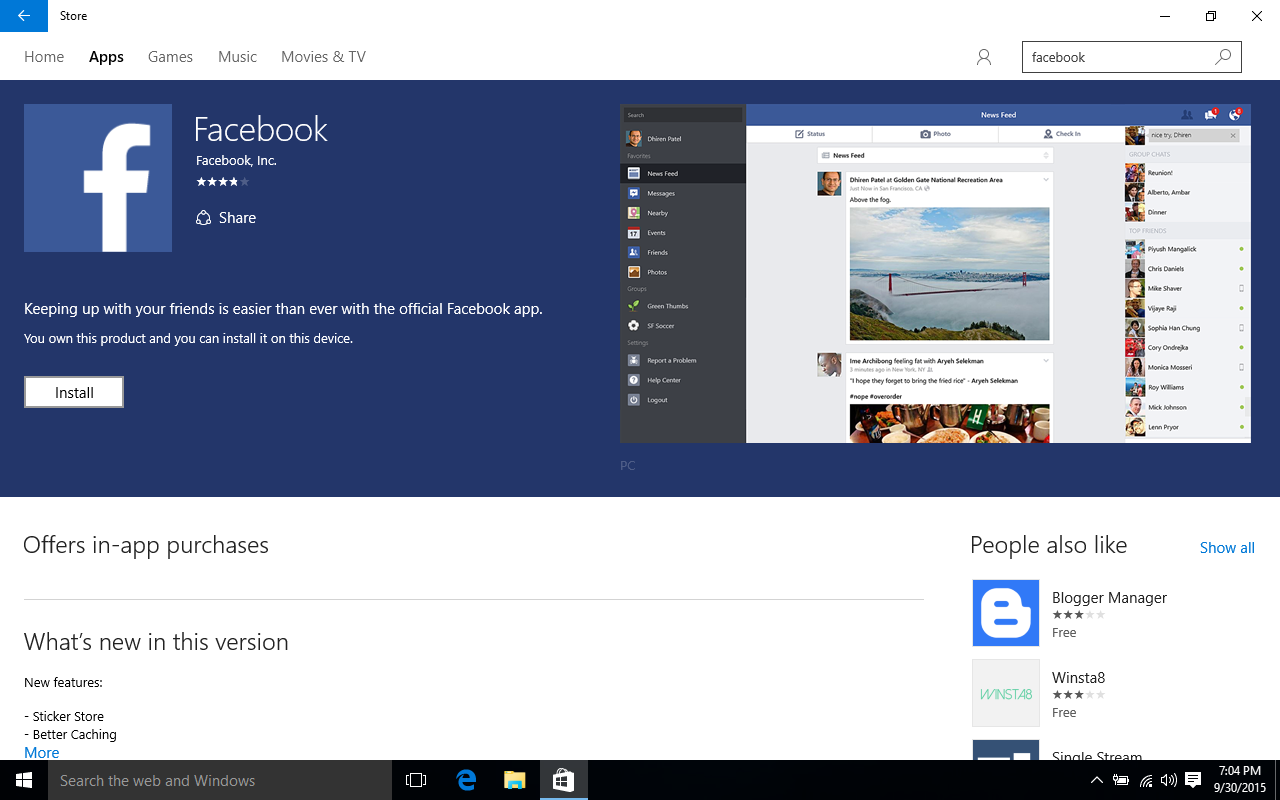Open the Movies & TV tab
This screenshot has height=800, width=1280.
tap(323, 57)
